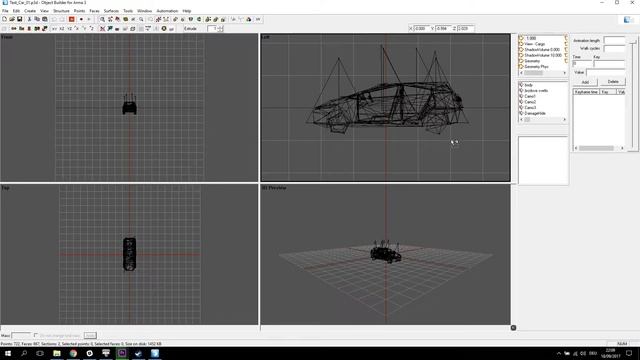Screen dimensions: 640x360
Task: Click the magnifier zoom toolbar icon
Action: pos(102,19)
